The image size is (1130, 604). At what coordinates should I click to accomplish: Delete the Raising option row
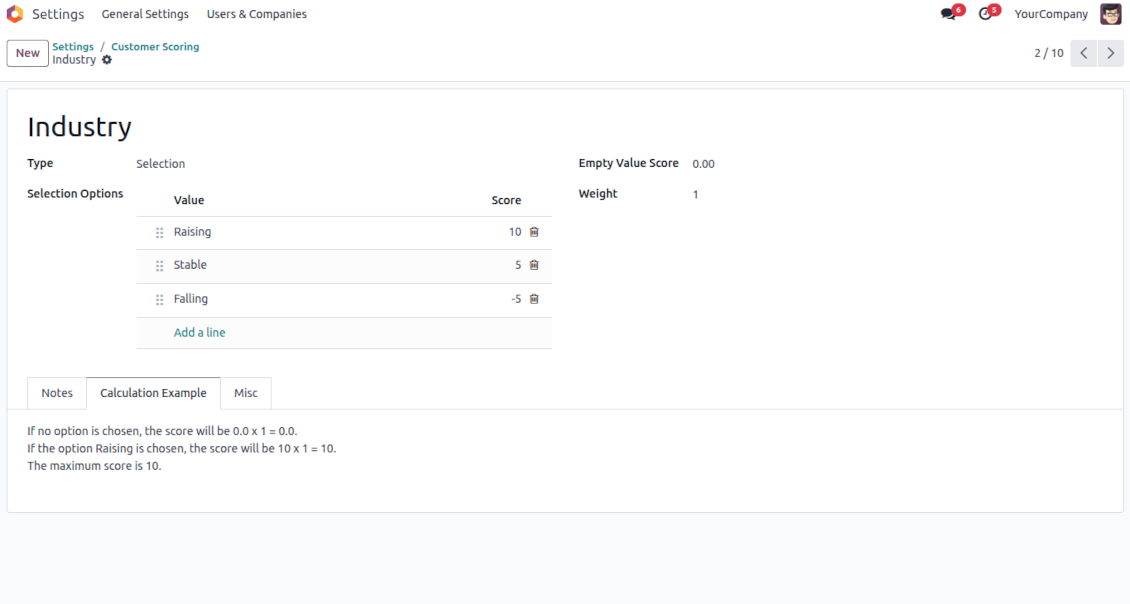(534, 232)
